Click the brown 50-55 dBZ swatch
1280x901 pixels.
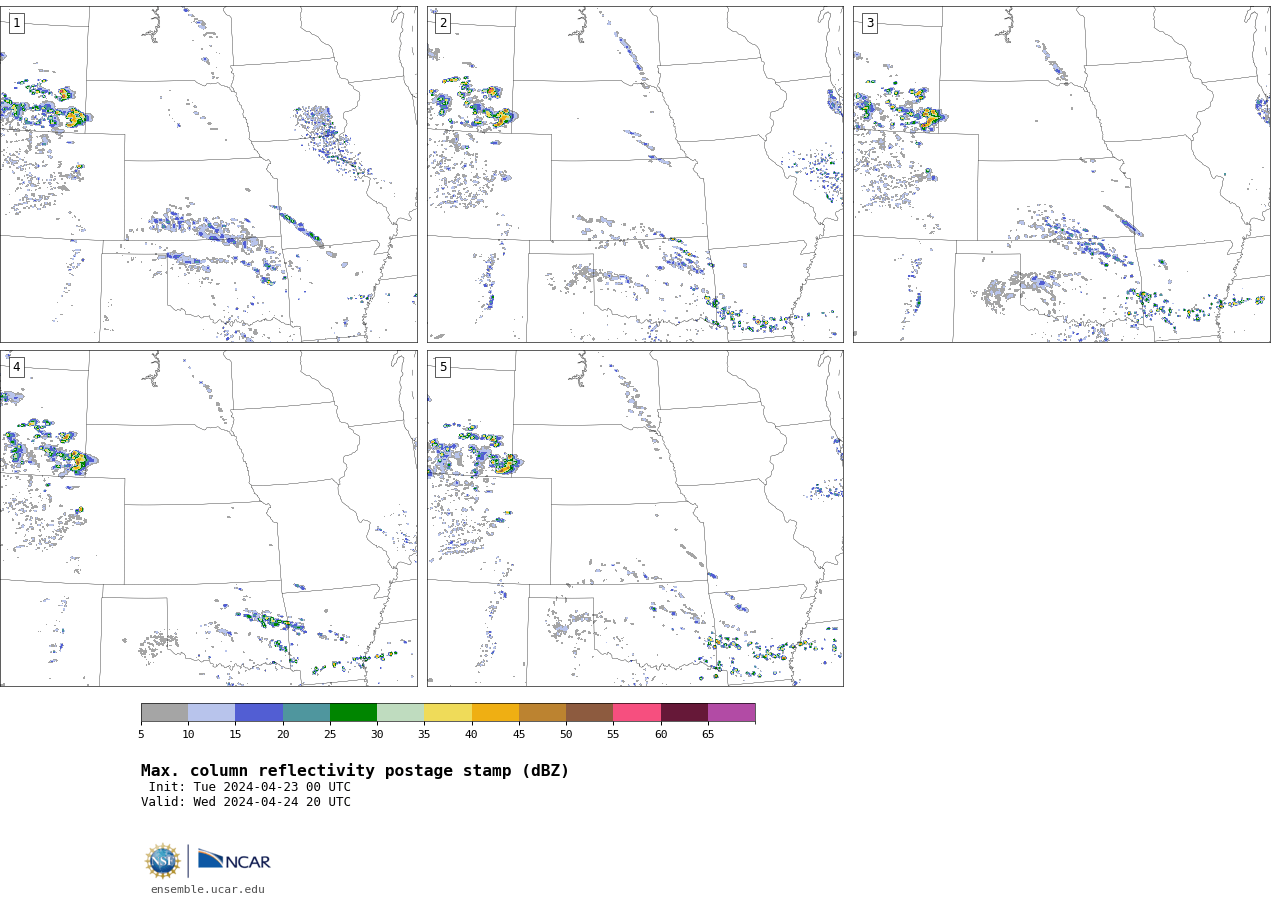589,712
